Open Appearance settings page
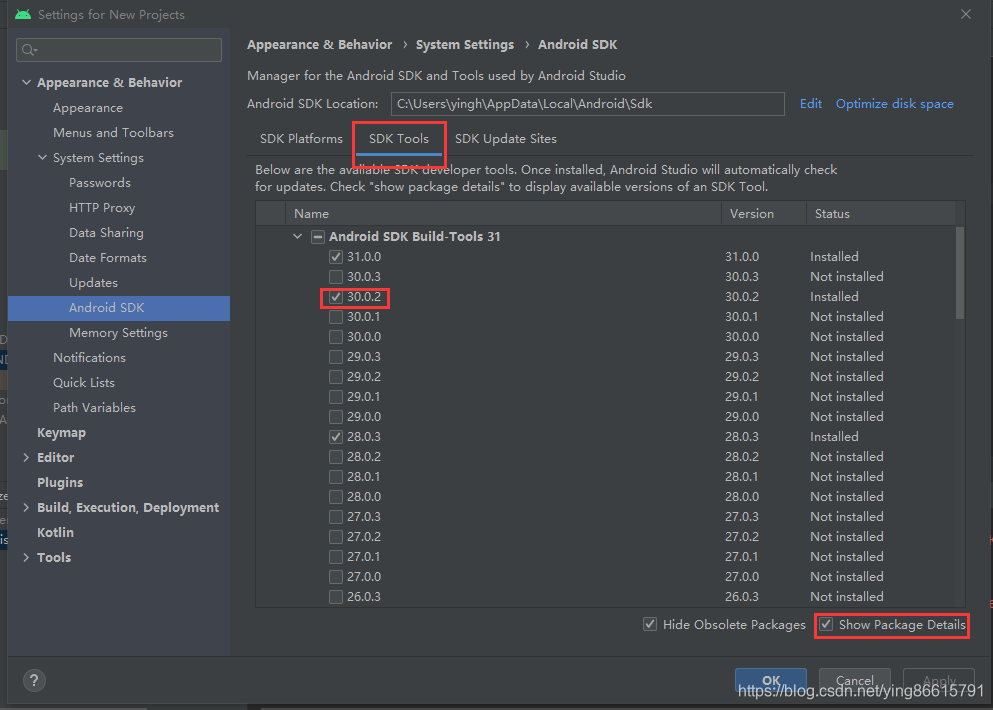The image size is (993, 710). [x=88, y=108]
